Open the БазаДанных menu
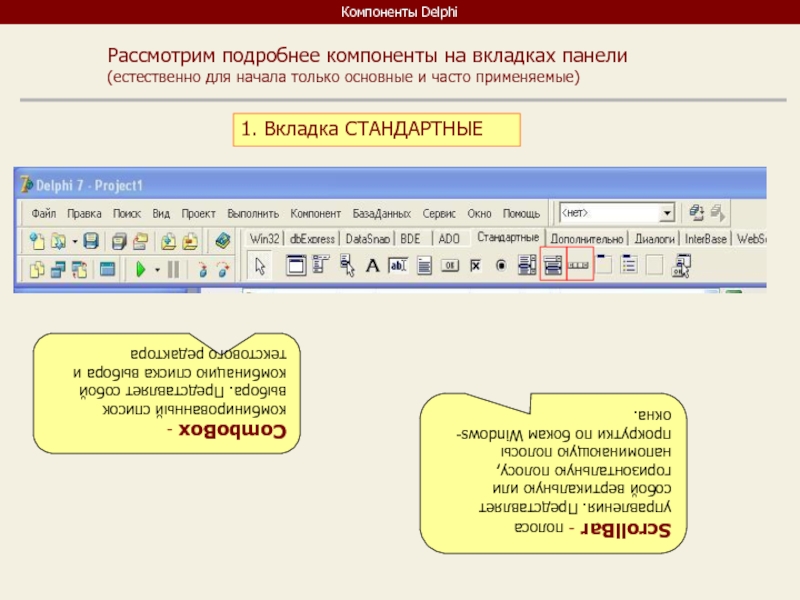 [382, 213]
